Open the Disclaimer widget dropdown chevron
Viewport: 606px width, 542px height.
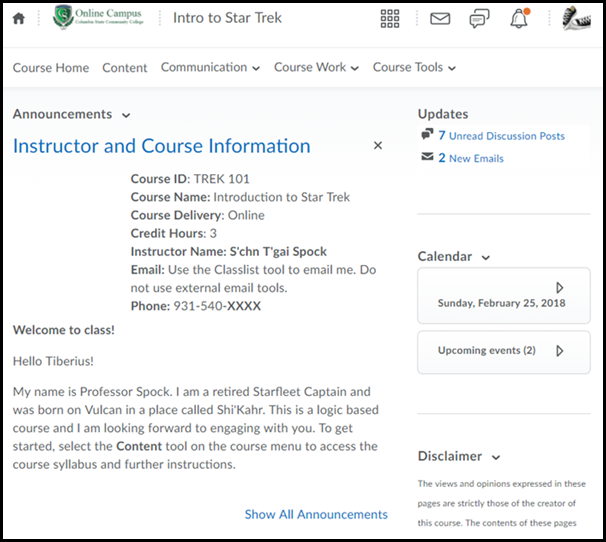(x=496, y=457)
